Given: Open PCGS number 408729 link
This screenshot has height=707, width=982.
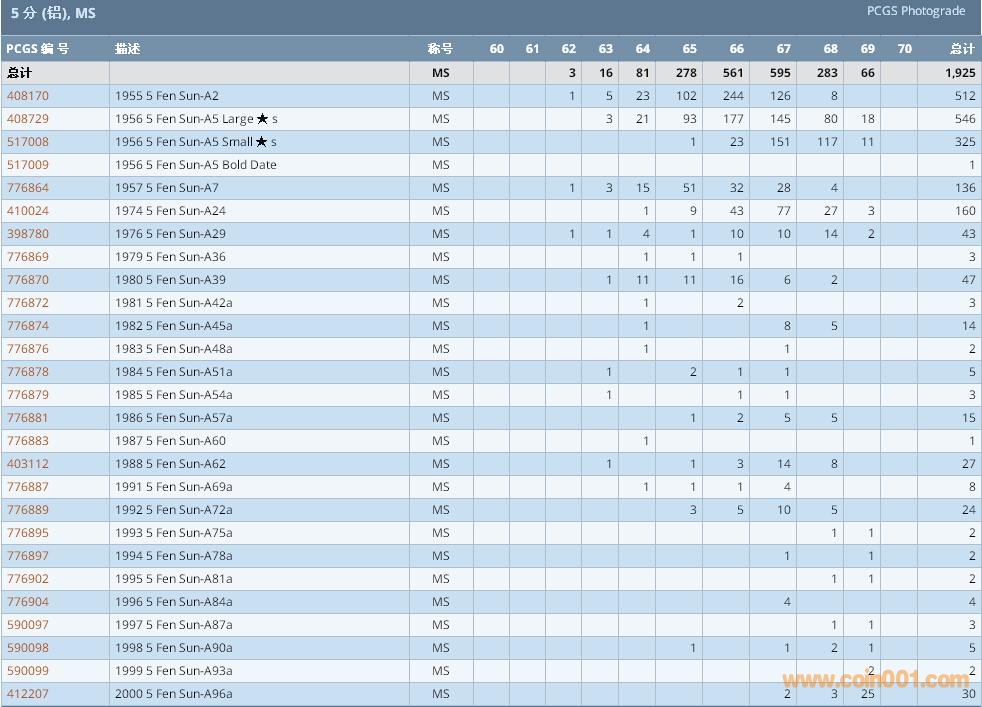Looking at the screenshot, I should point(28,119).
